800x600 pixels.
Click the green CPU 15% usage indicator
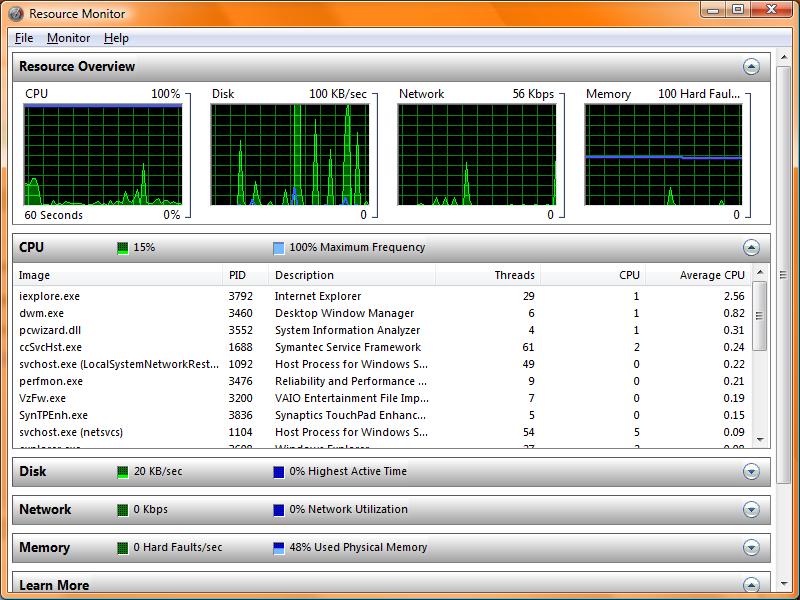point(122,248)
